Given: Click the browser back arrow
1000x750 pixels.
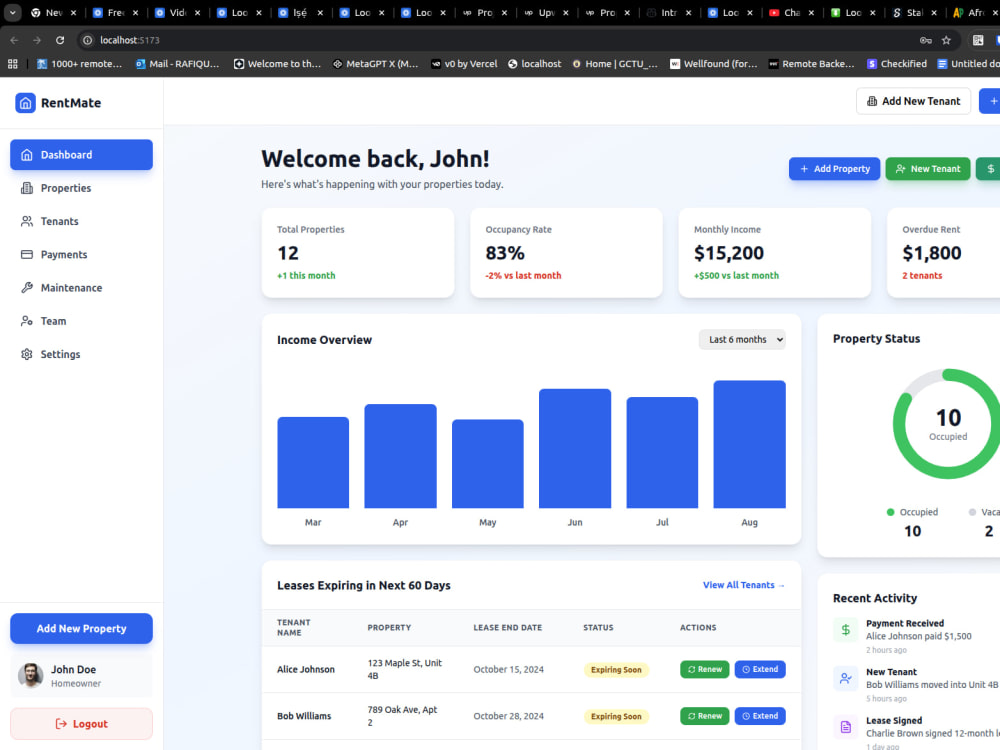Looking at the screenshot, I should coord(14,40).
